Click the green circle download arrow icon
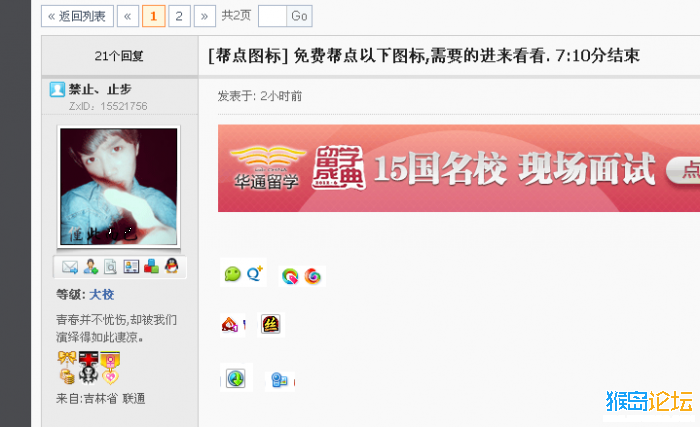 (235, 379)
